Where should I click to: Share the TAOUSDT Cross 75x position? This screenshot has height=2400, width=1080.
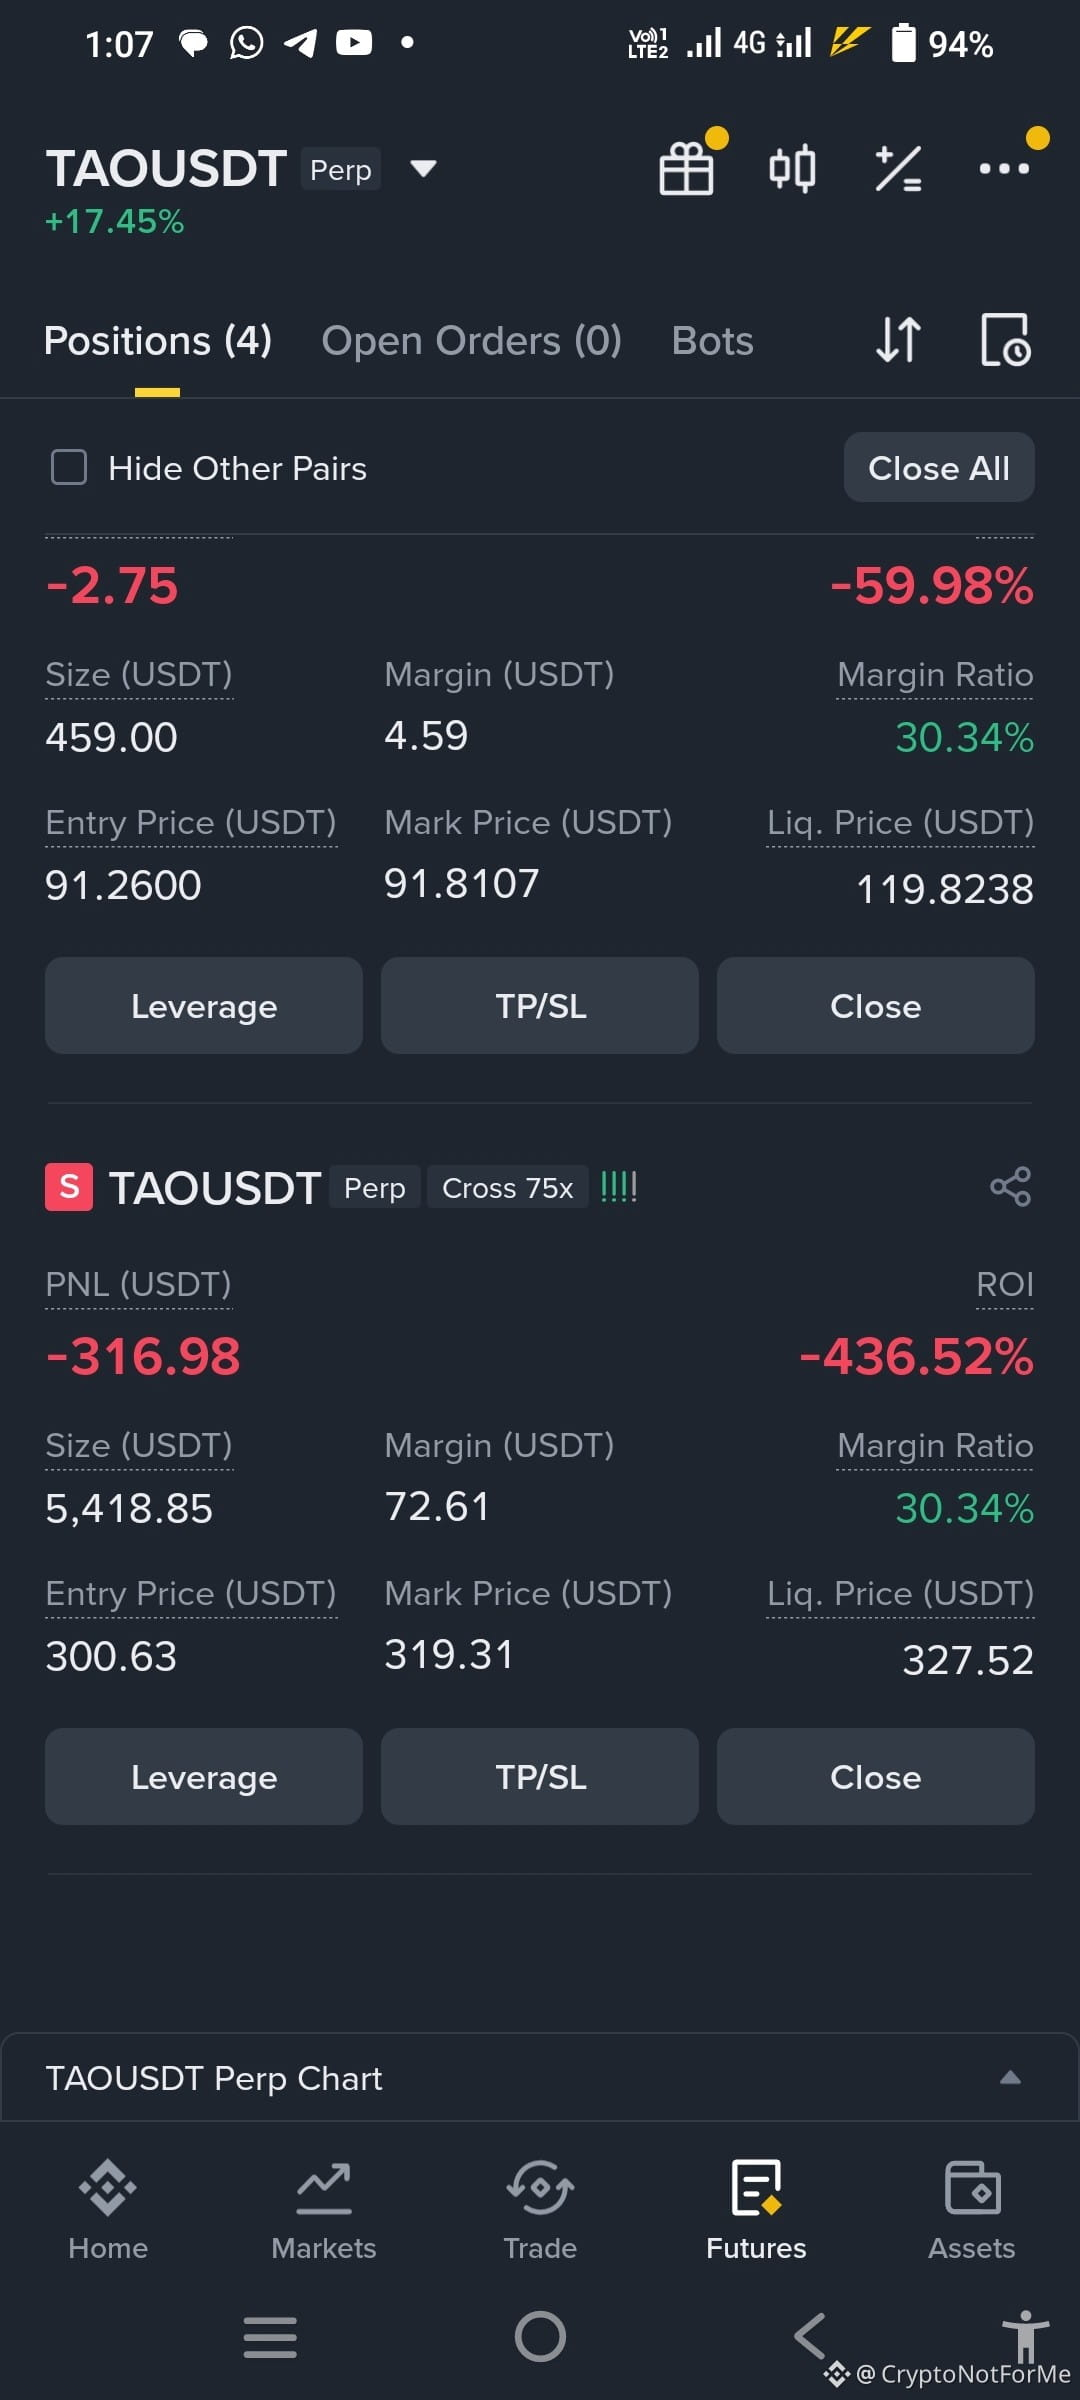coord(1010,1187)
